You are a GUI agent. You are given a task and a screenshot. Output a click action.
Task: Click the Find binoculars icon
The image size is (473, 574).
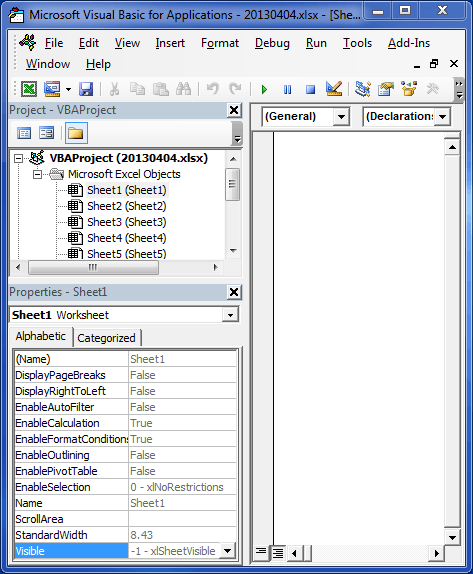click(183, 89)
